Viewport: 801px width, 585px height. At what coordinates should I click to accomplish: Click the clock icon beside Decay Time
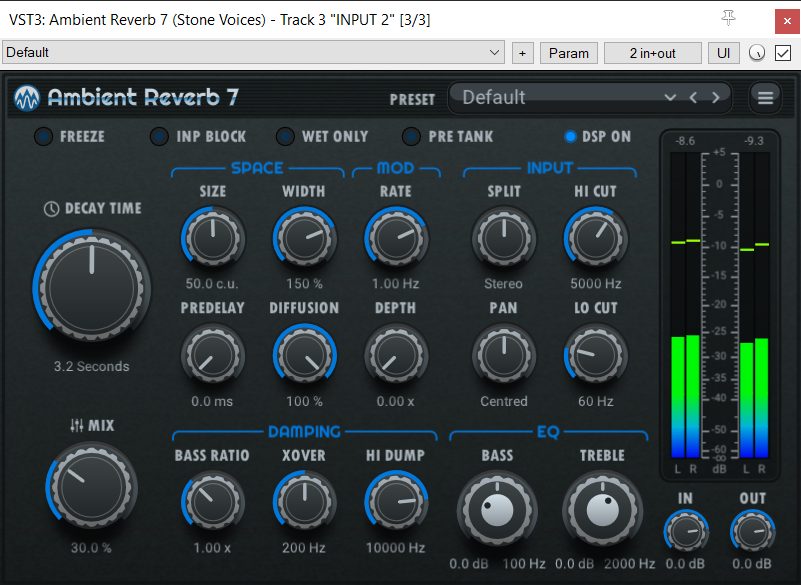pos(51,208)
